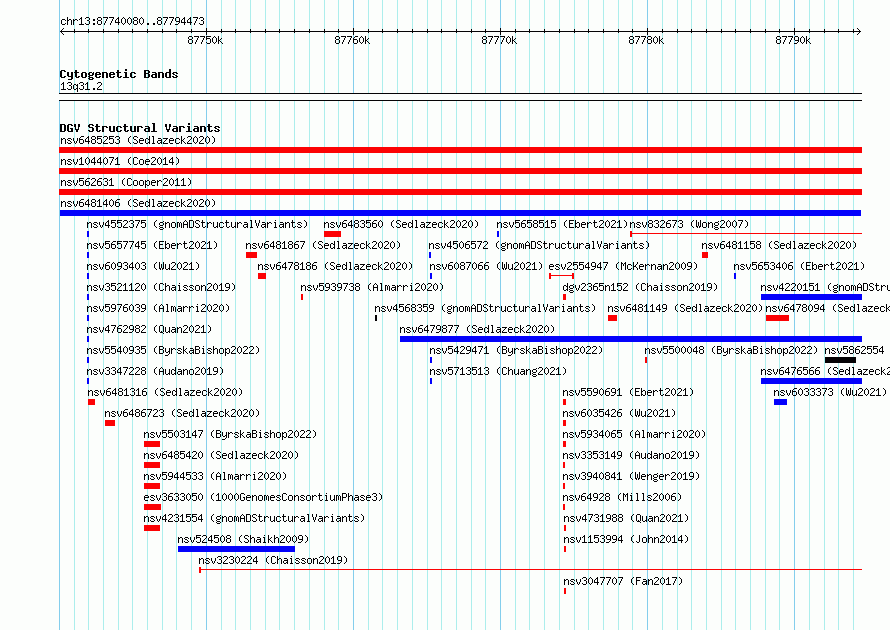
Task: Click the nsv6481406 (Sedlazeck2020) variant label
Action: click(x=138, y=203)
